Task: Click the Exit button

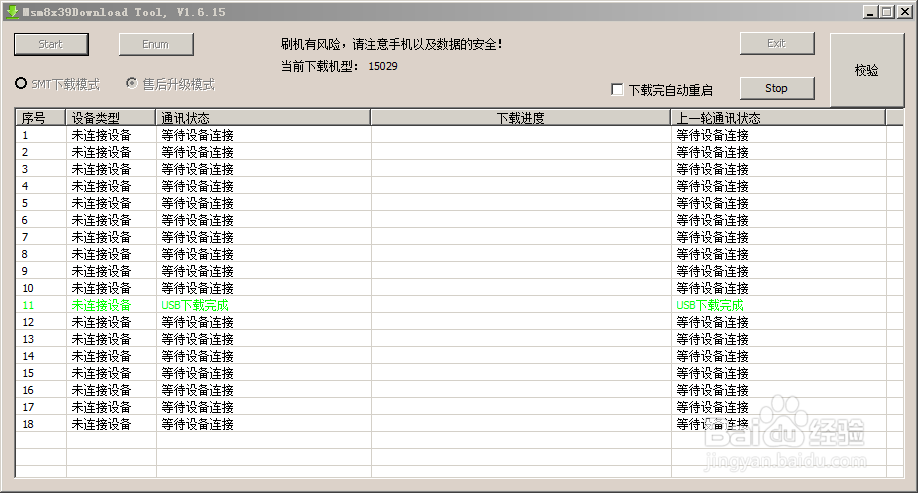Action: (x=777, y=43)
